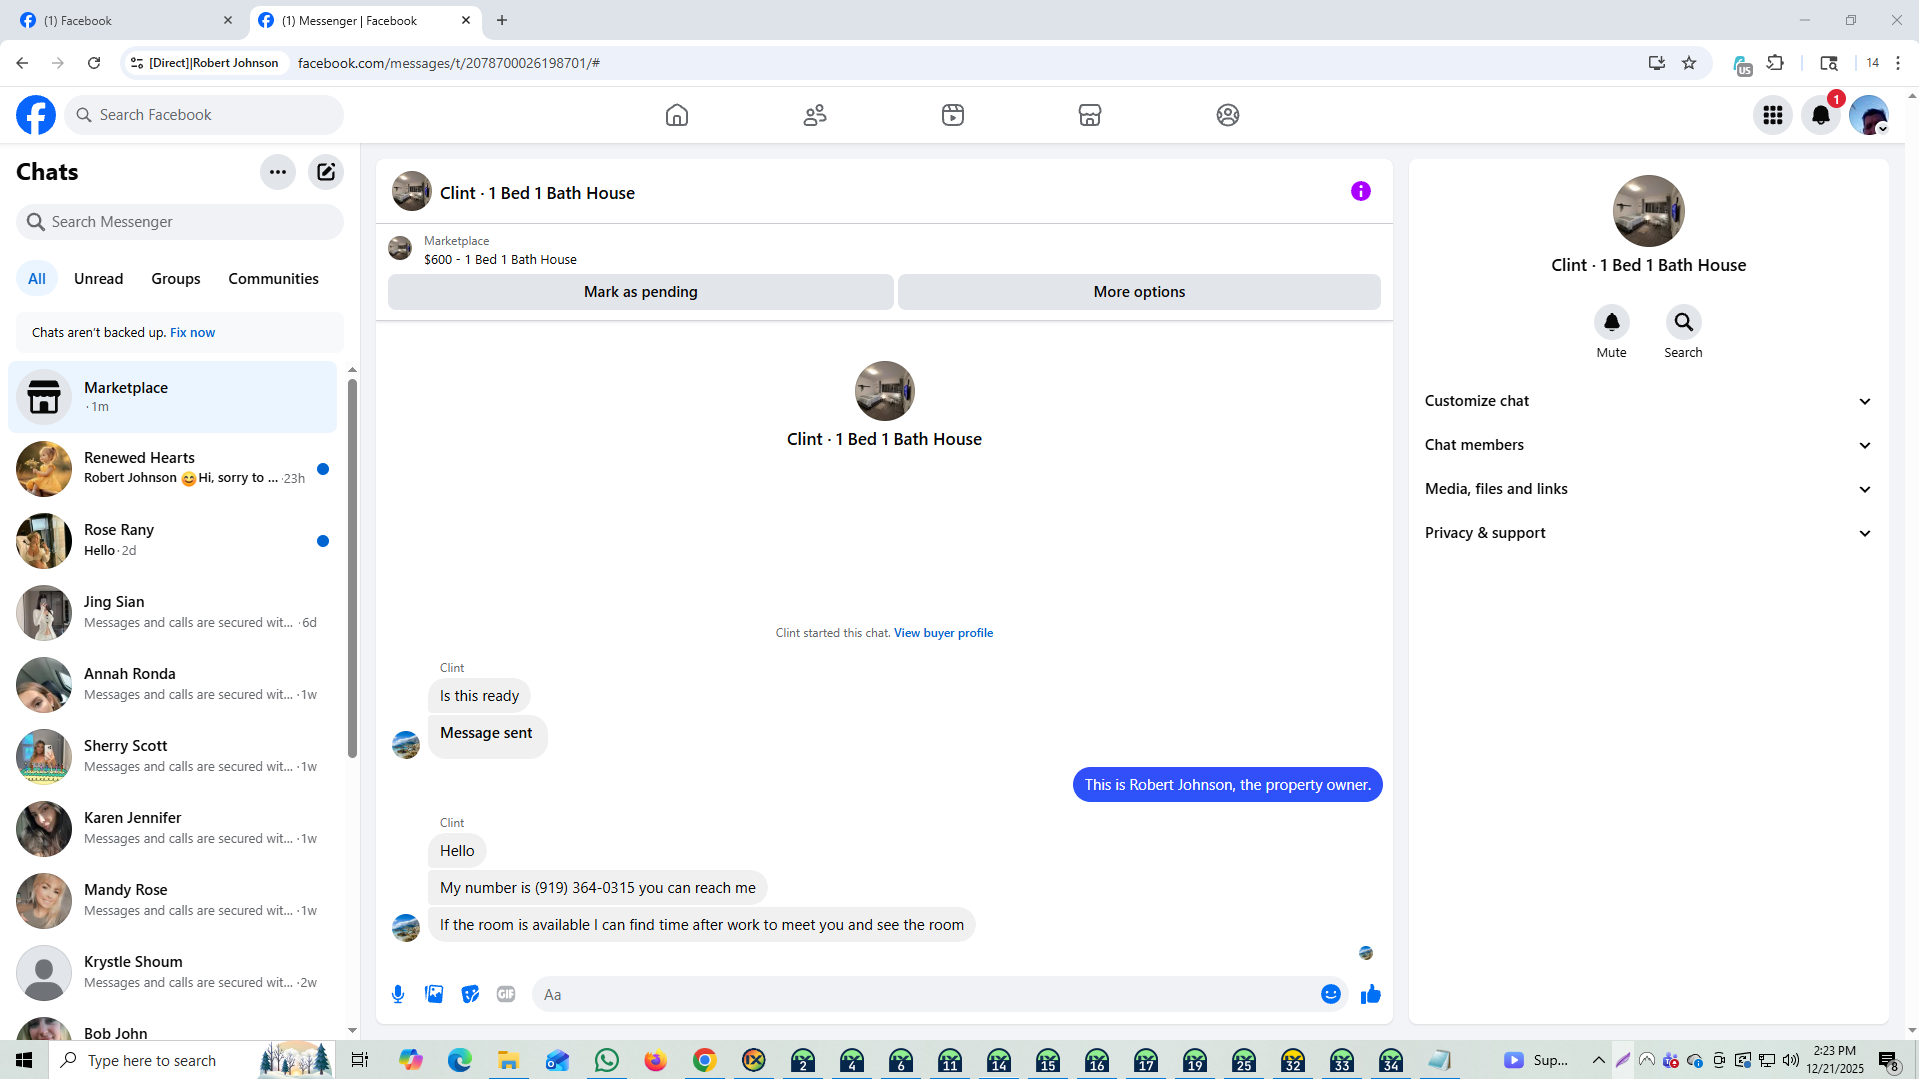Screen dimensions: 1919x1079
Task: Open a new browser tab
Action: 502,20
